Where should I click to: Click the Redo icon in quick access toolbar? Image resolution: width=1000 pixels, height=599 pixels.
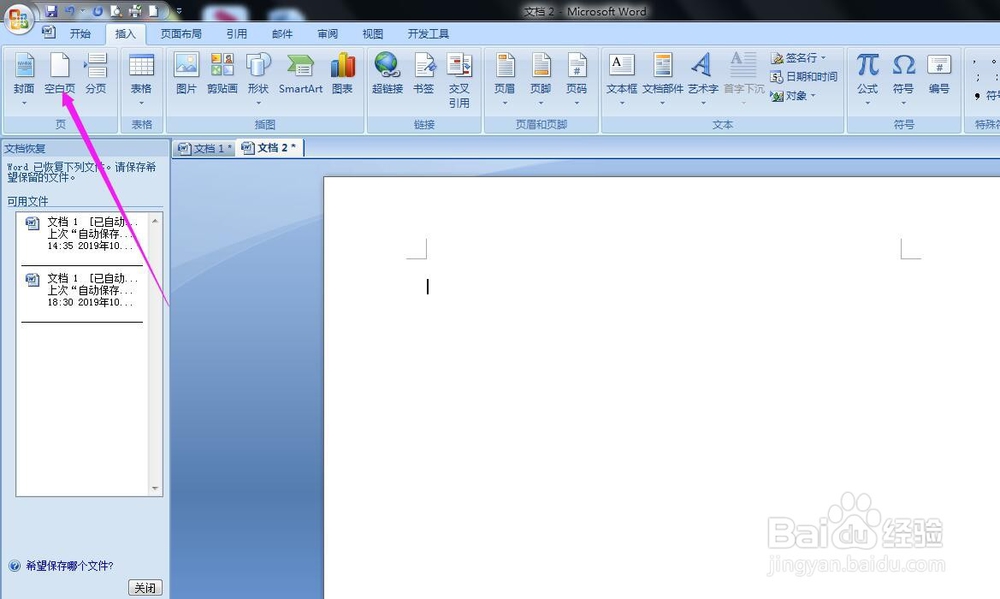coord(98,11)
